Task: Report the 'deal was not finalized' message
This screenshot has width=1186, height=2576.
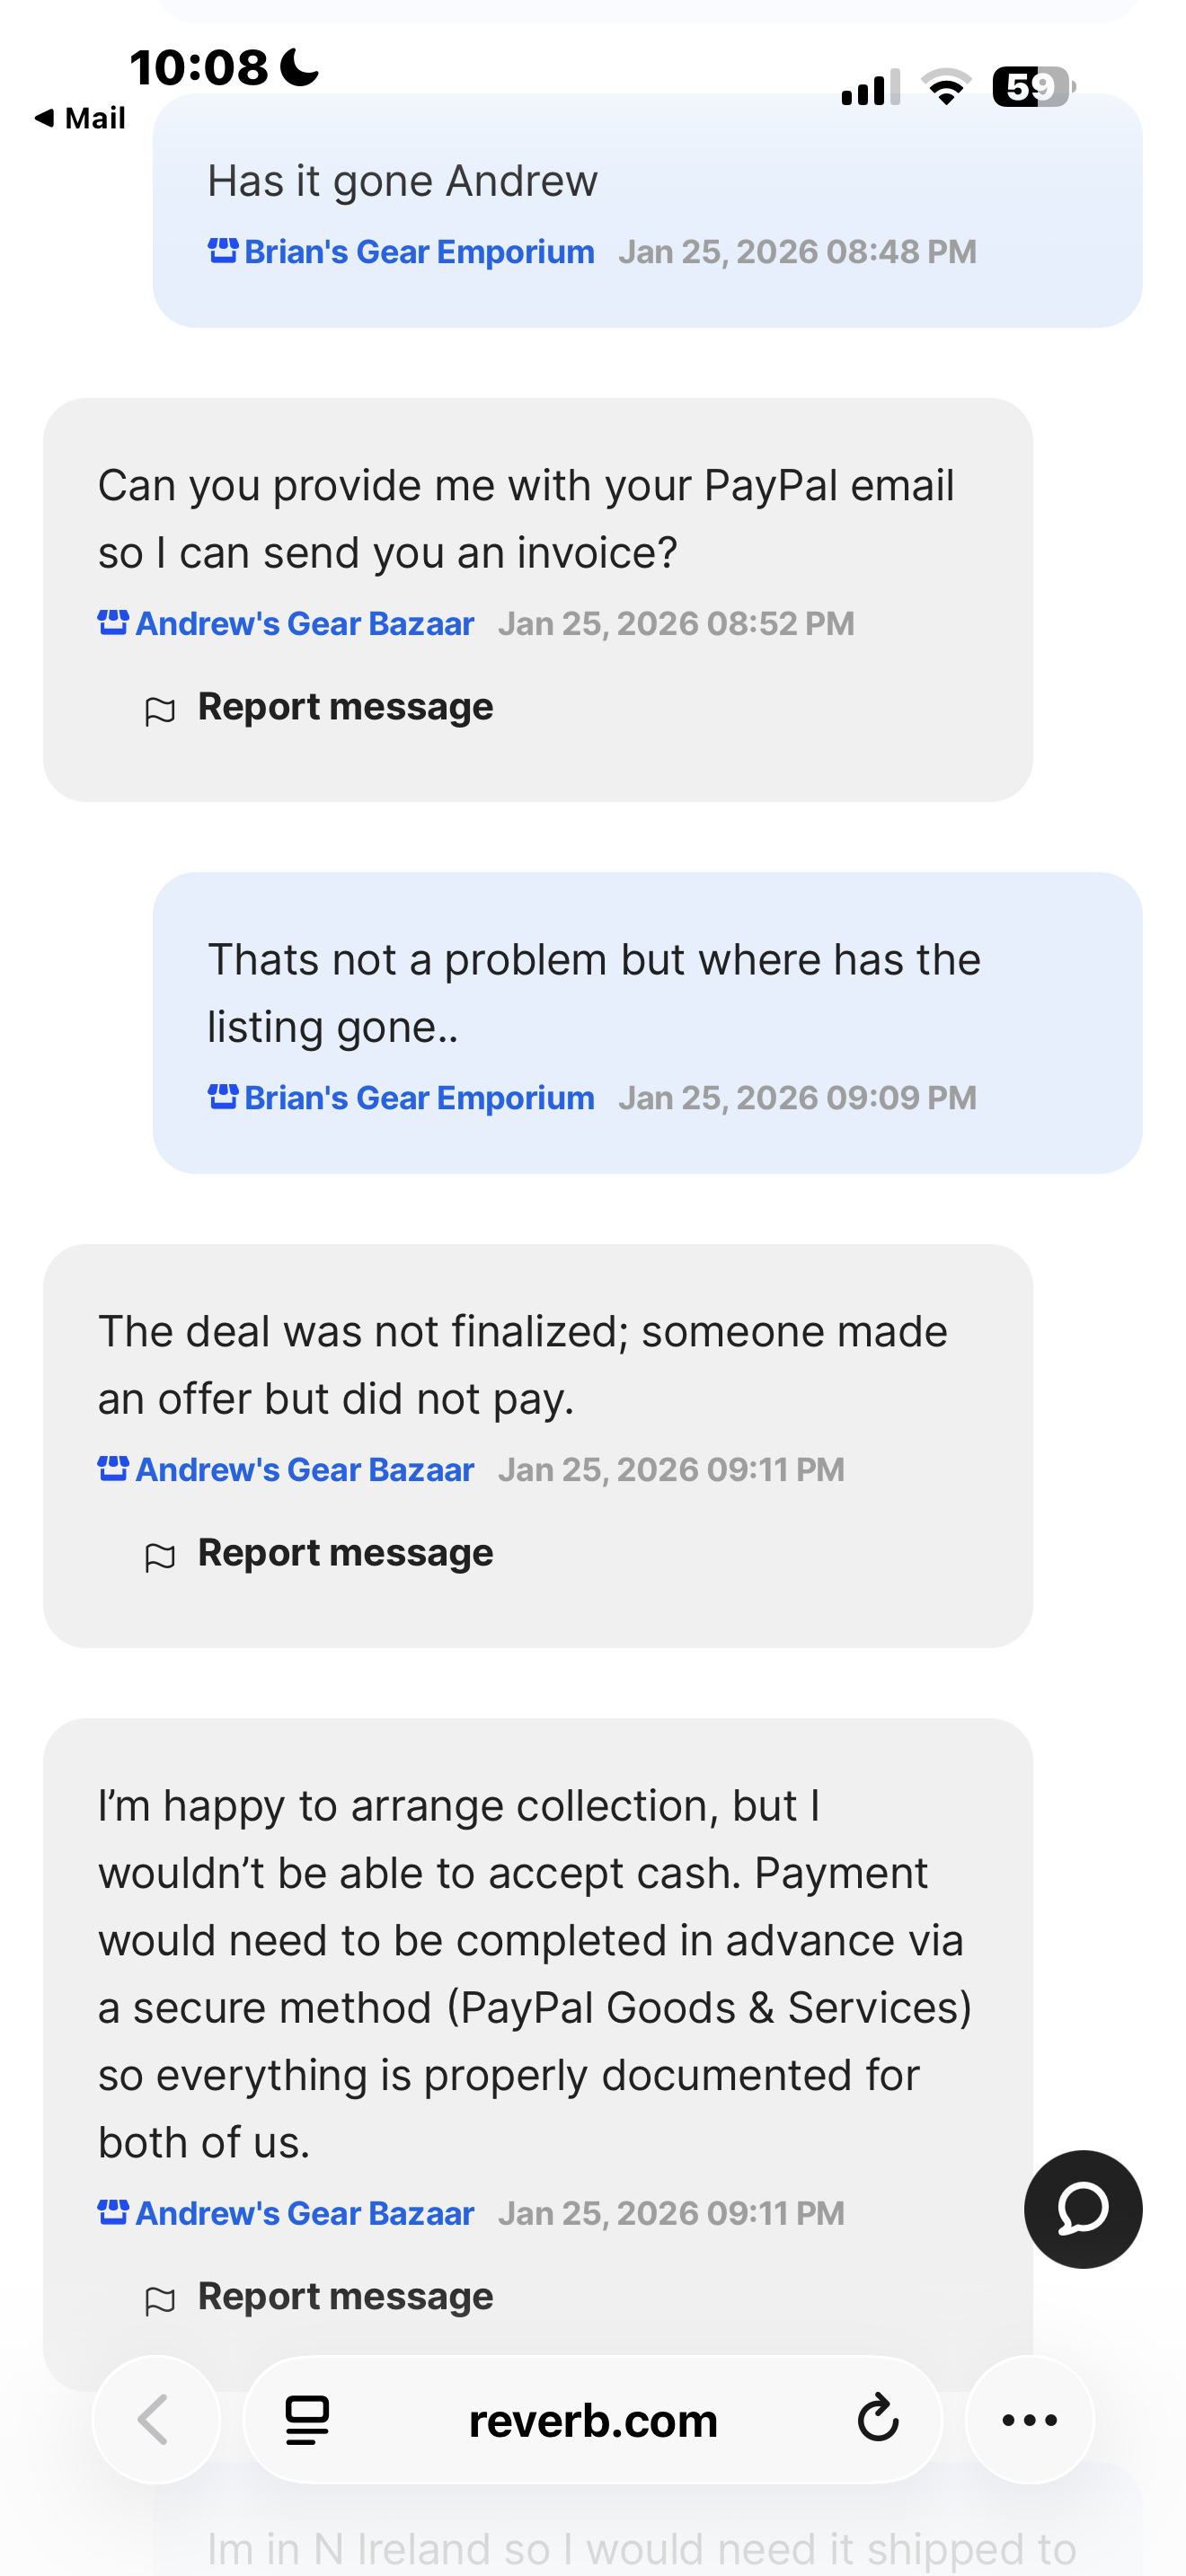Action: pos(344,1553)
